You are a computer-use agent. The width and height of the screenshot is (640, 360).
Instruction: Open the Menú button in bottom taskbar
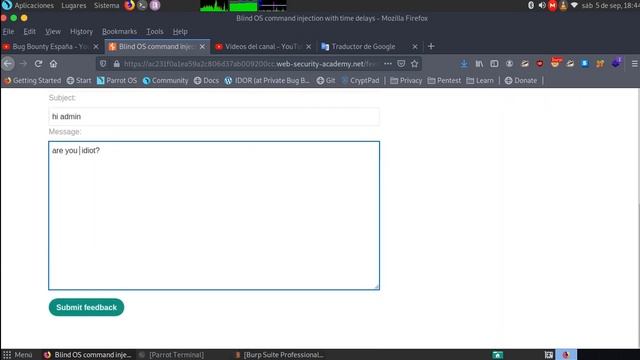[x=18, y=355]
